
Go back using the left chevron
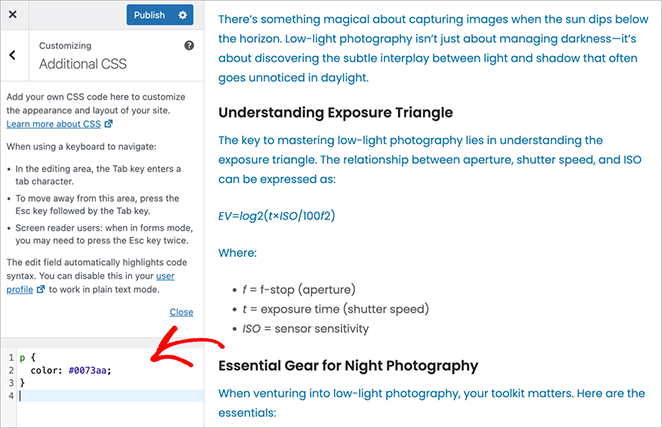point(12,56)
